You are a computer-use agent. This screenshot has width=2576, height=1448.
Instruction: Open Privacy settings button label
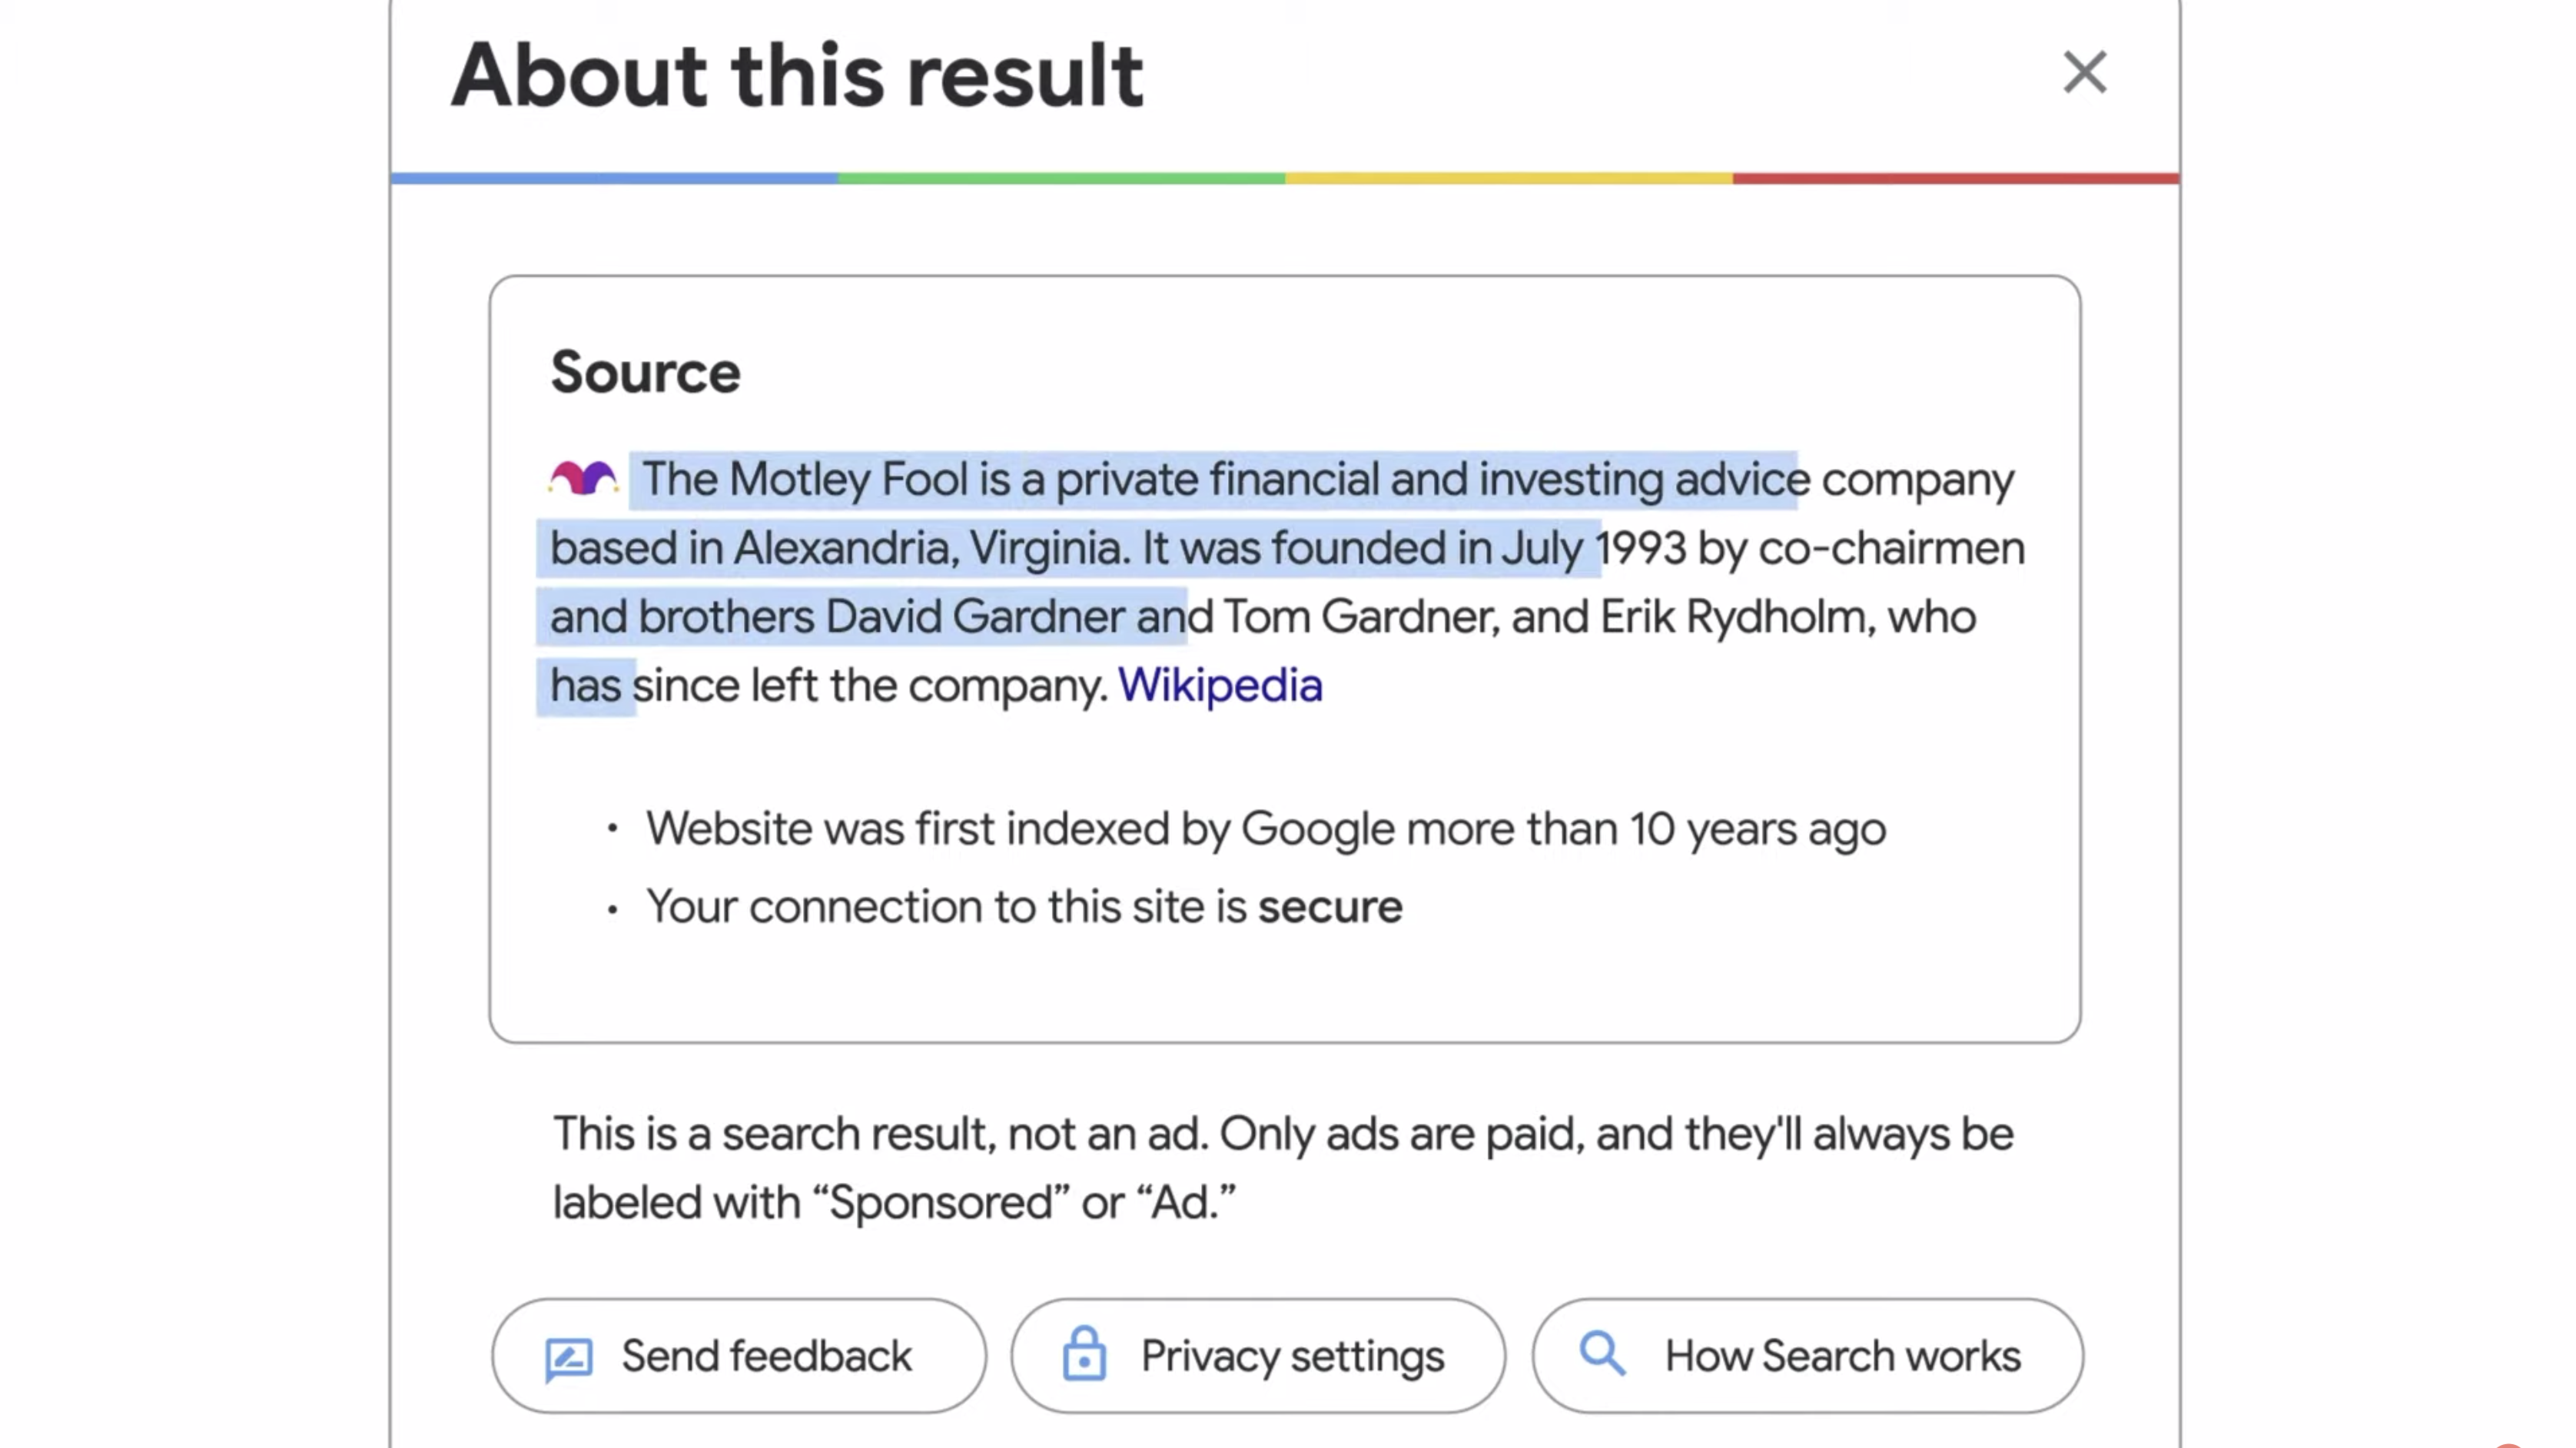click(1292, 1356)
